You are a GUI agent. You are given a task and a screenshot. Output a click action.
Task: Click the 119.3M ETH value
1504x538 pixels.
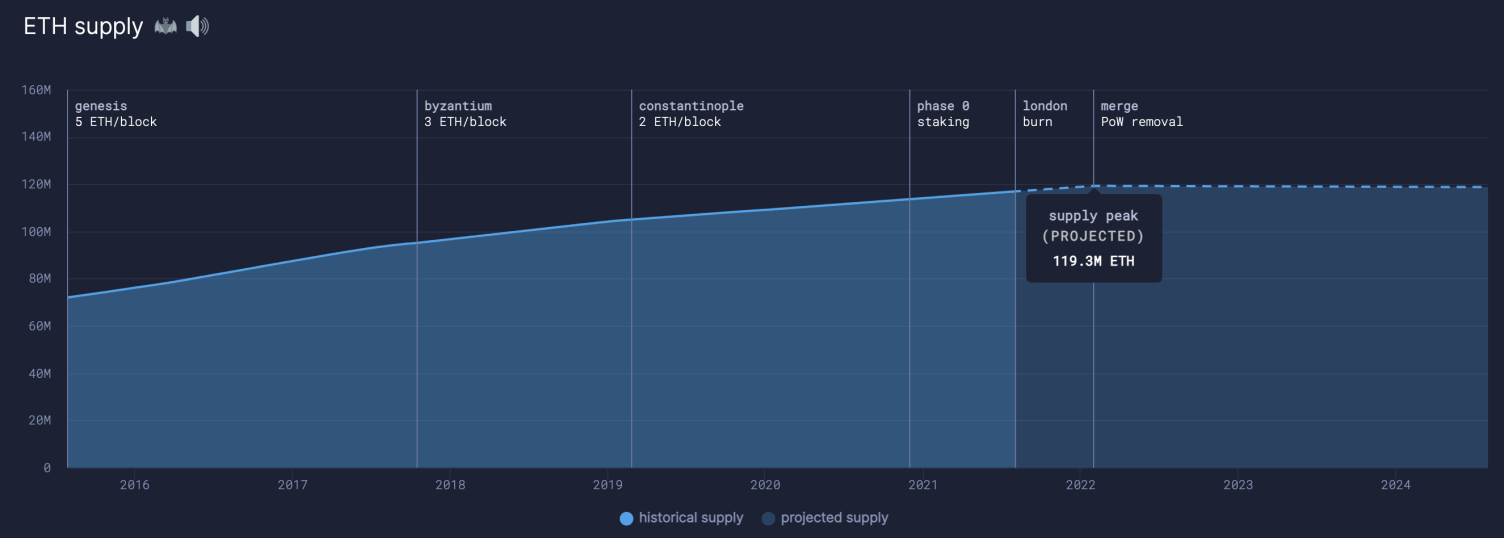pos(1093,262)
